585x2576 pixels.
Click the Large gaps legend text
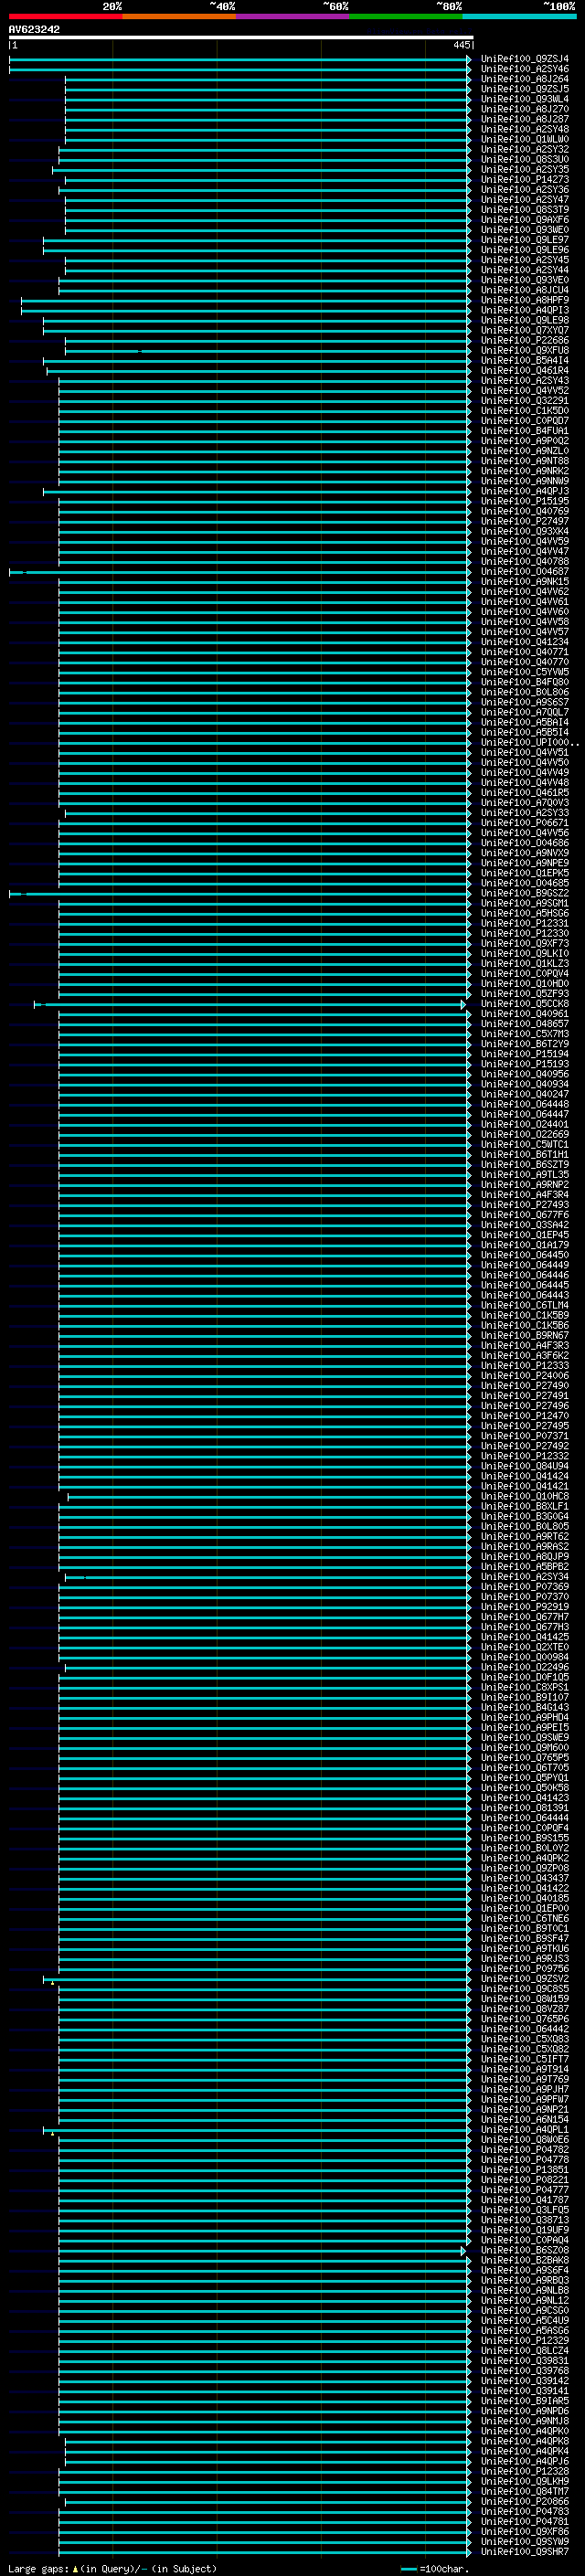(38, 2569)
